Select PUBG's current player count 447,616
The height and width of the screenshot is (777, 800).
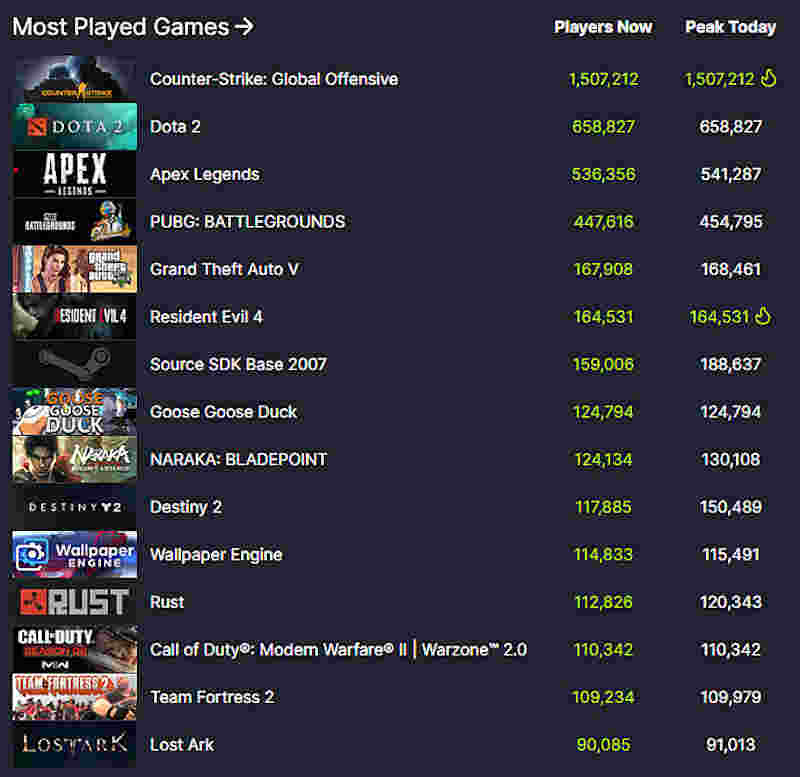(x=603, y=221)
